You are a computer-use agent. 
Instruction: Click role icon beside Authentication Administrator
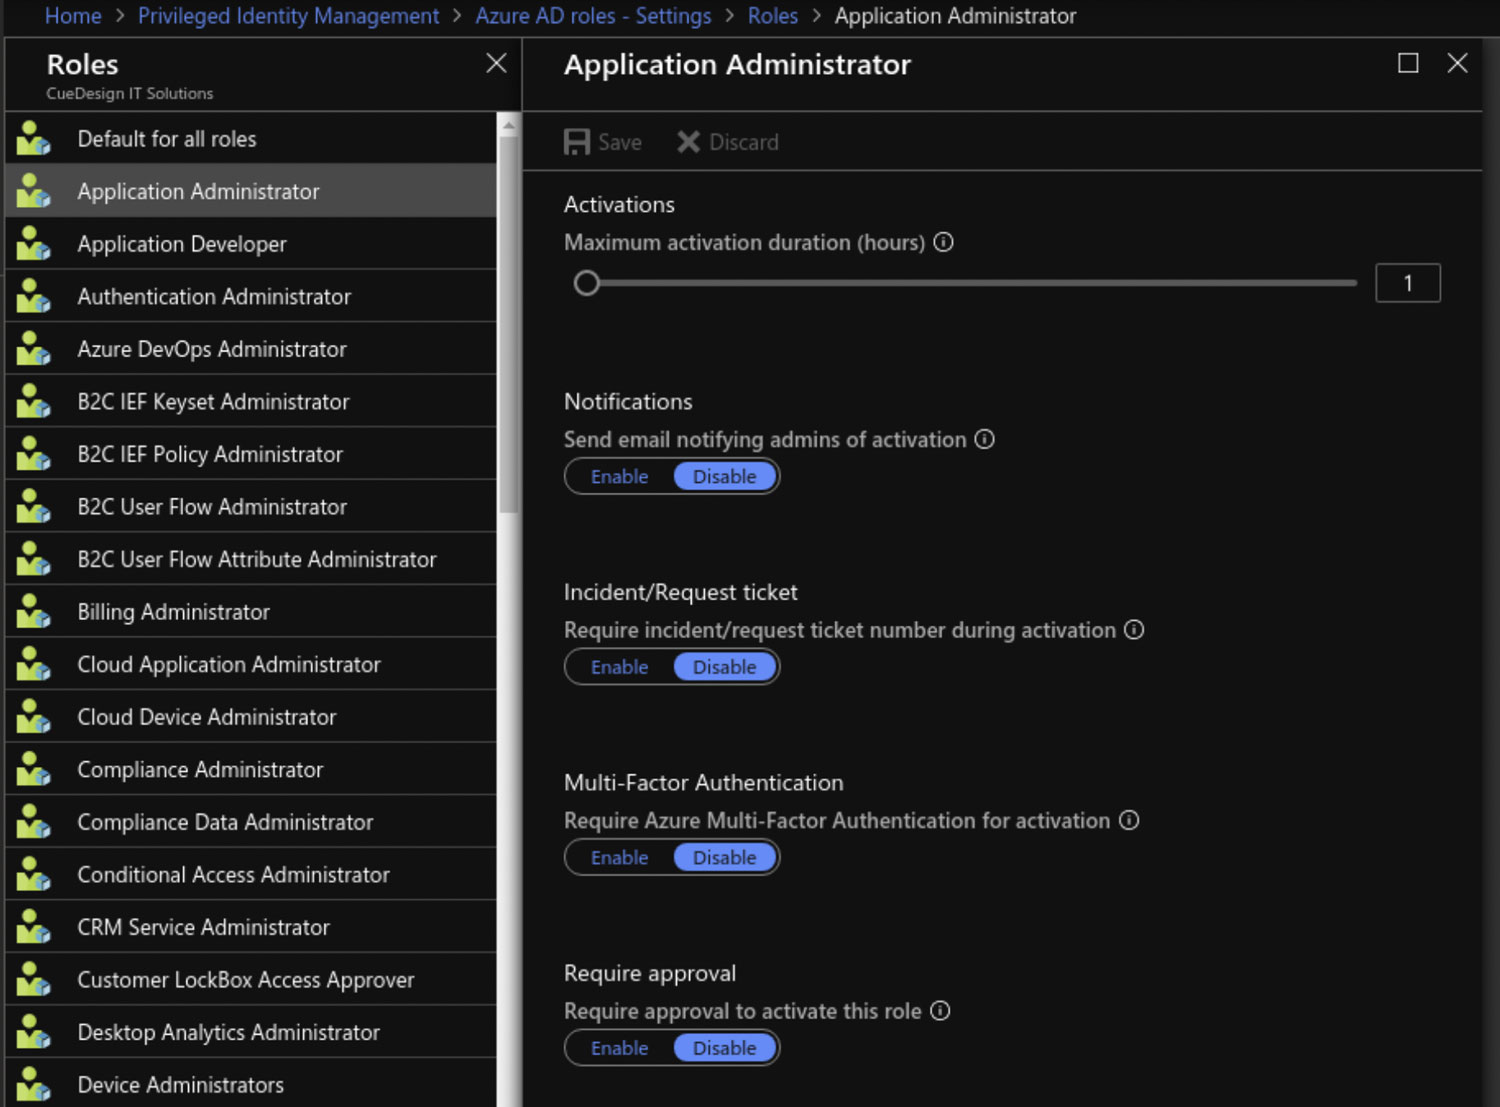[33, 297]
